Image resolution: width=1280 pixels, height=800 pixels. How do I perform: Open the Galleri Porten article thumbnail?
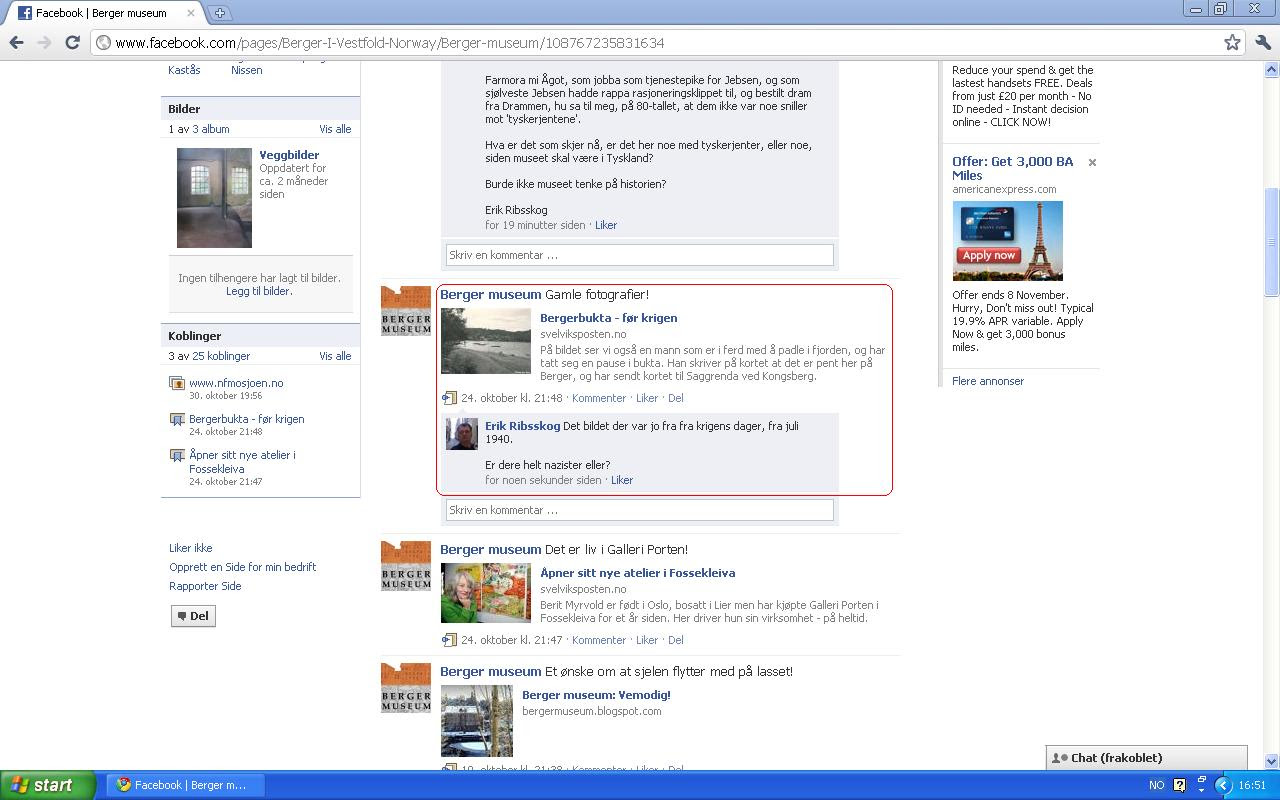coord(486,593)
